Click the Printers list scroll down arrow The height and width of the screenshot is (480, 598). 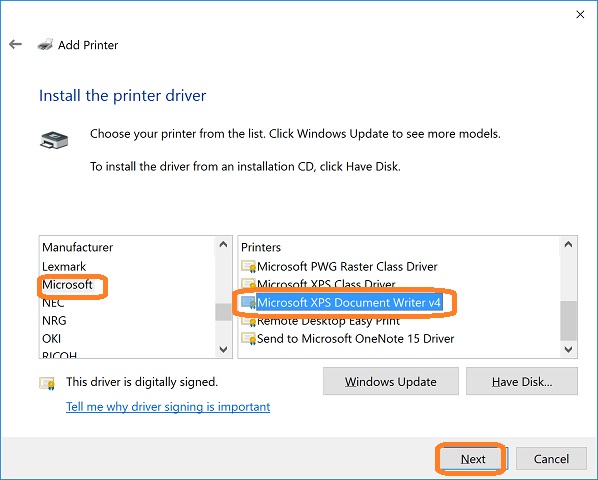tap(568, 349)
